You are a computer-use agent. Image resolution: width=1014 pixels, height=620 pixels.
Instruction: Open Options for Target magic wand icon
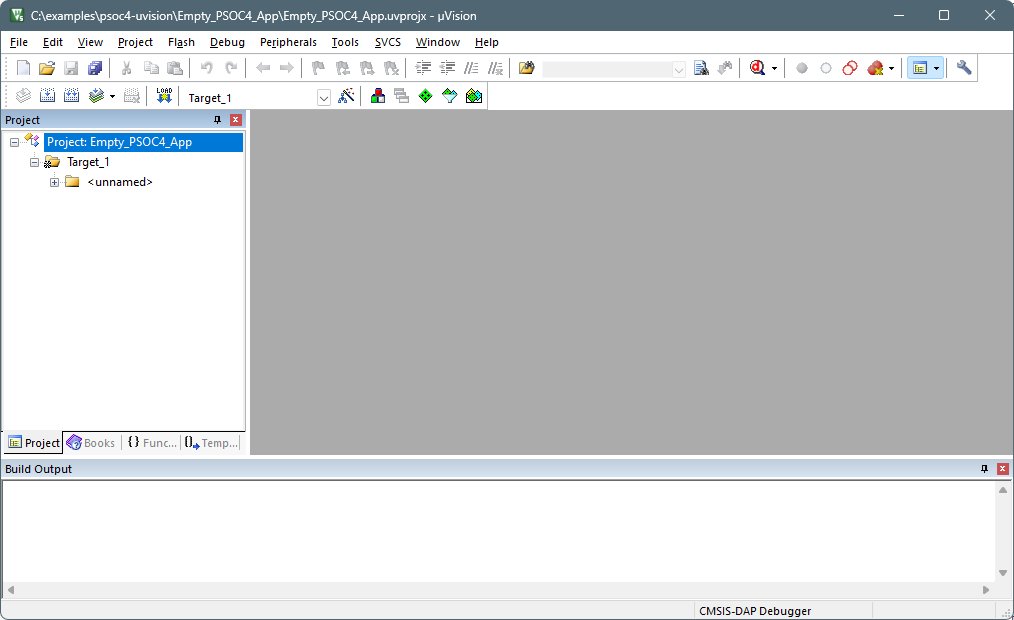pyautogui.click(x=346, y=96)
